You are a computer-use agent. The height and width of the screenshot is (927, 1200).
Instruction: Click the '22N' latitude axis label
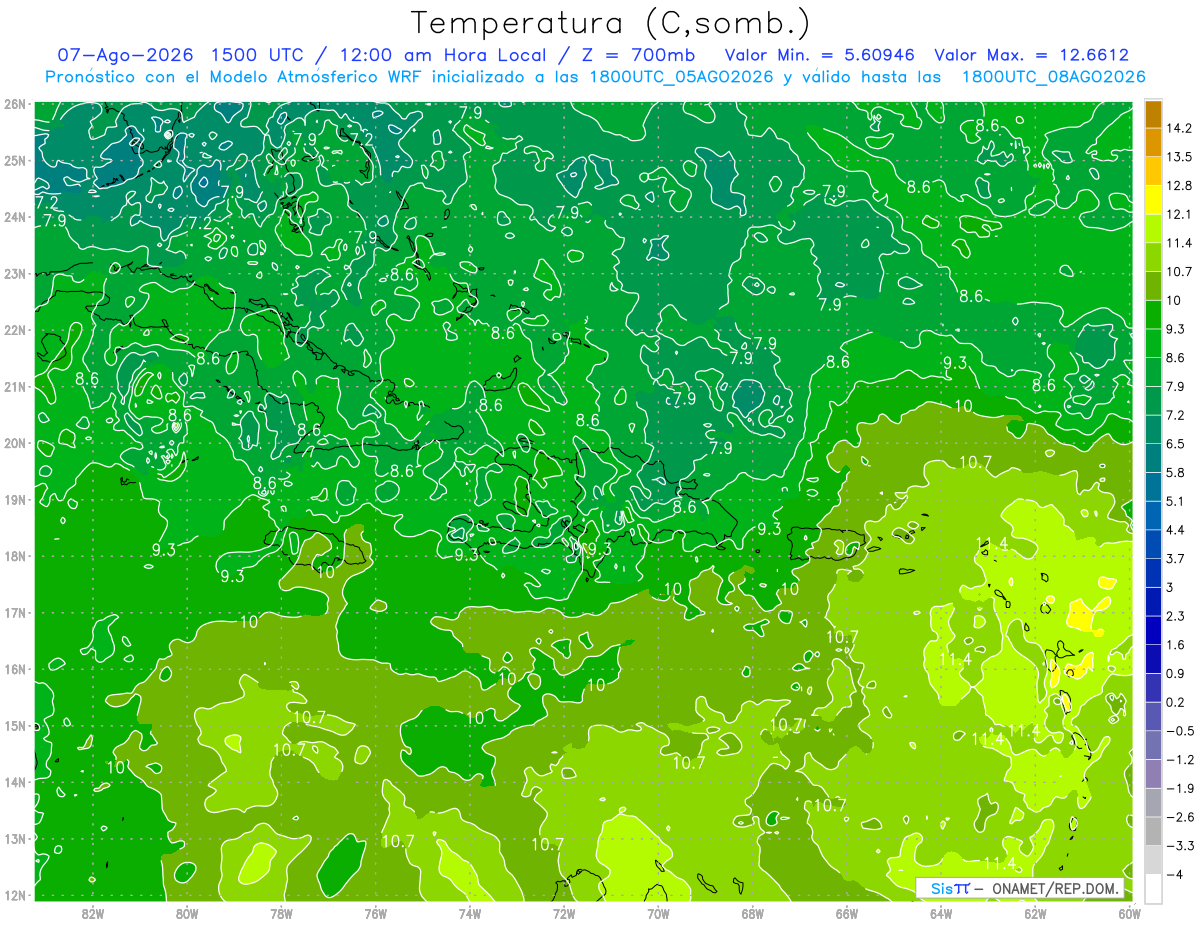[14, 330]
